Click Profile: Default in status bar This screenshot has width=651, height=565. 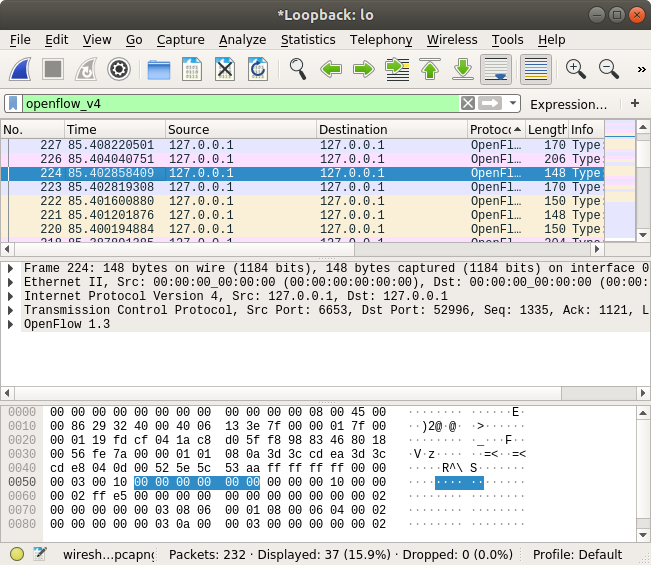577,555
